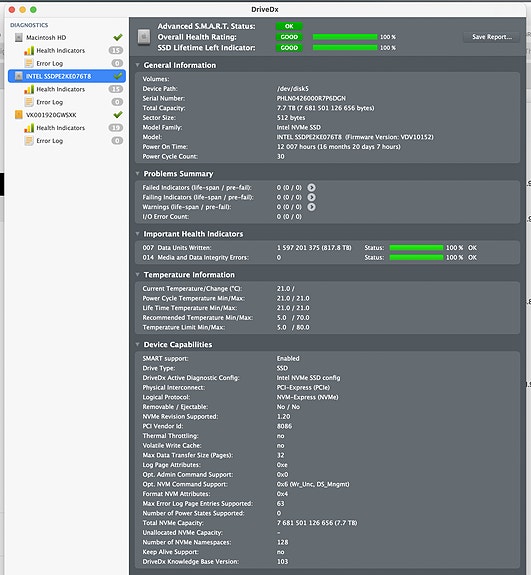Select the VK001920GWSXK orange drive icon
Viewport: 531px width, 575px height.
coord(19,115)
